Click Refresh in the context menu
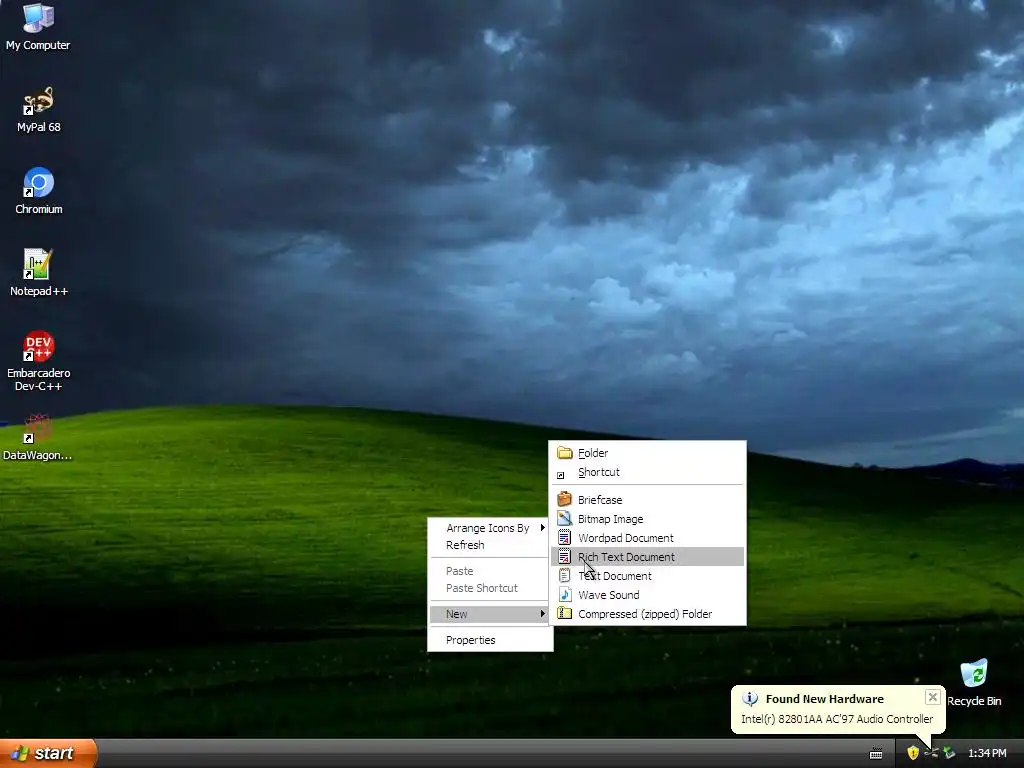The height and width of the screenshot is (768, 1024). coord(490,545)
